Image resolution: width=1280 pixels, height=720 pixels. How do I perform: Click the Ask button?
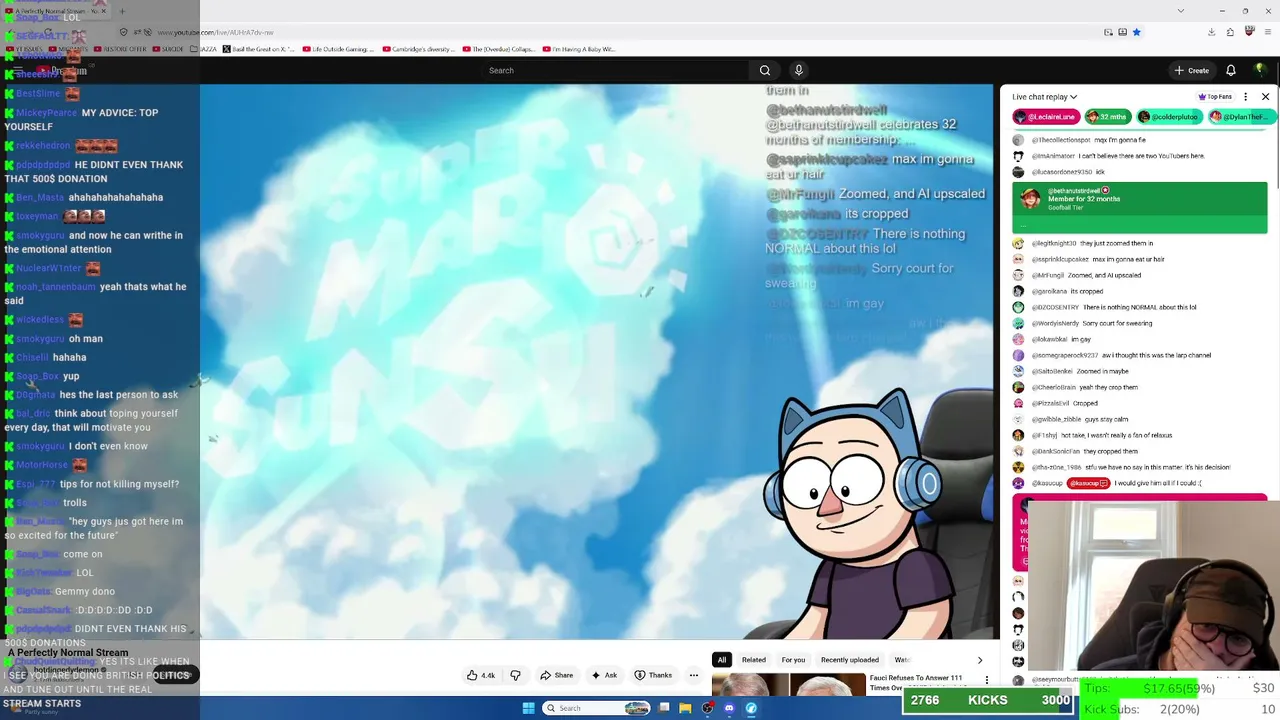point(604,675)
